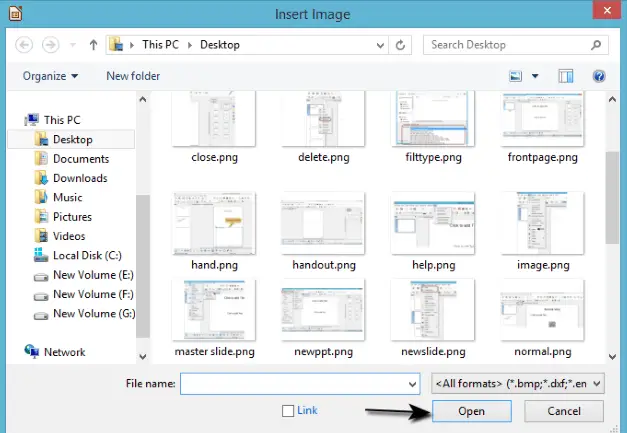Select Local Disk (C:) drive
Image resolution: width=627 pixels, height=433 pixels.
87,255
